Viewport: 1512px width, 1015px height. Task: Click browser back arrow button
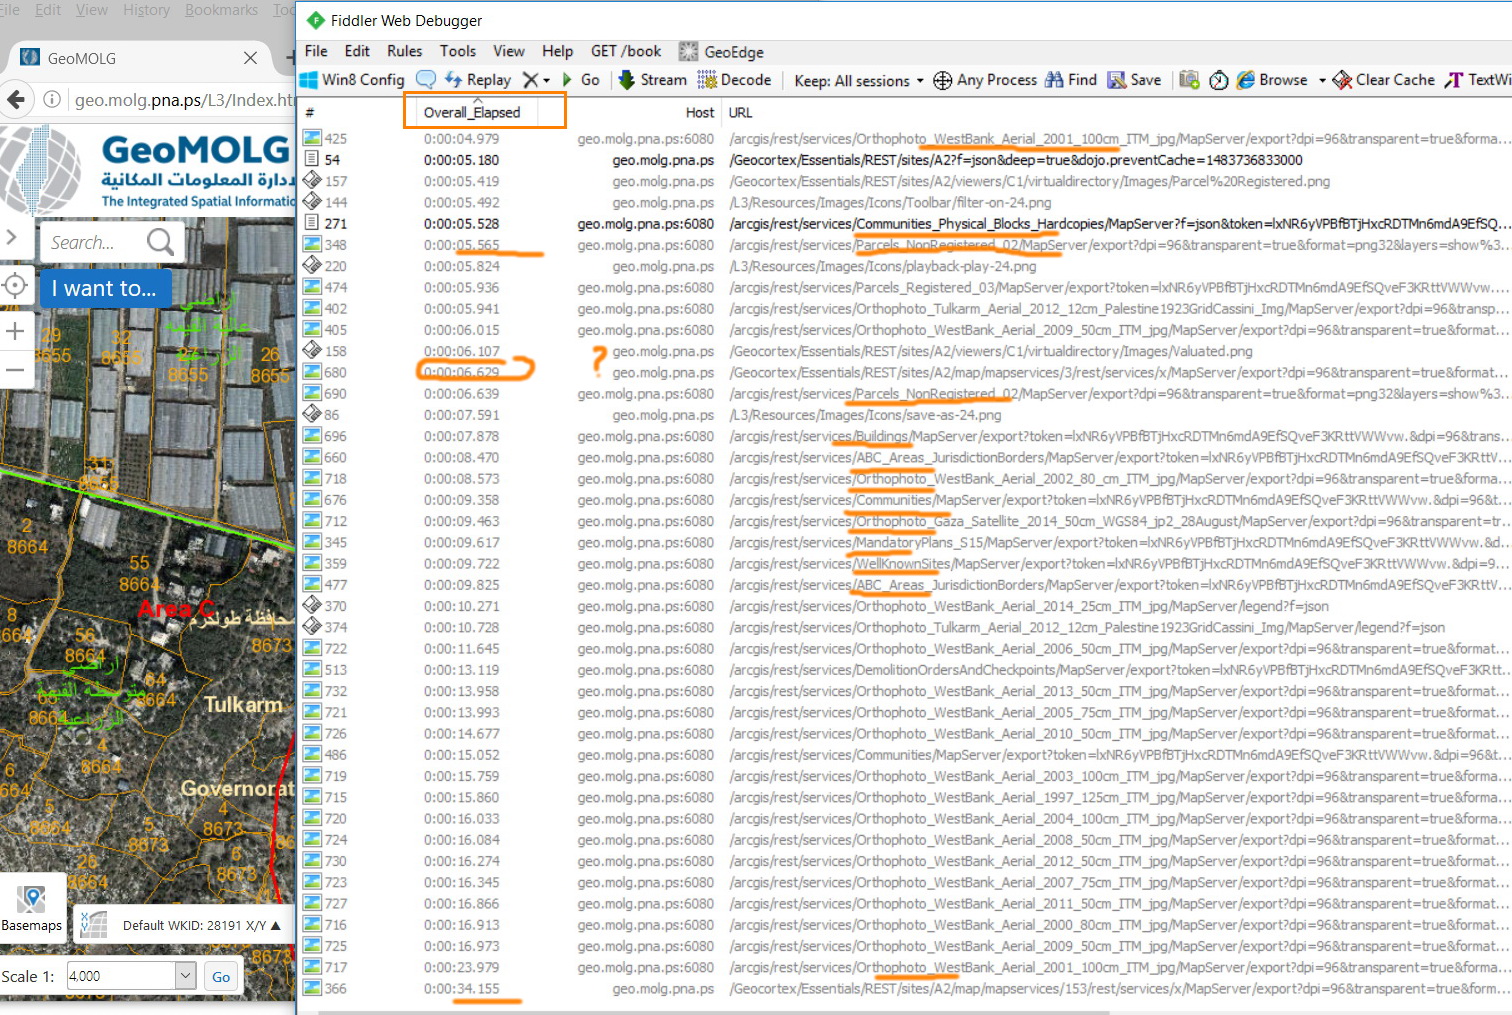tap(16, 100)
